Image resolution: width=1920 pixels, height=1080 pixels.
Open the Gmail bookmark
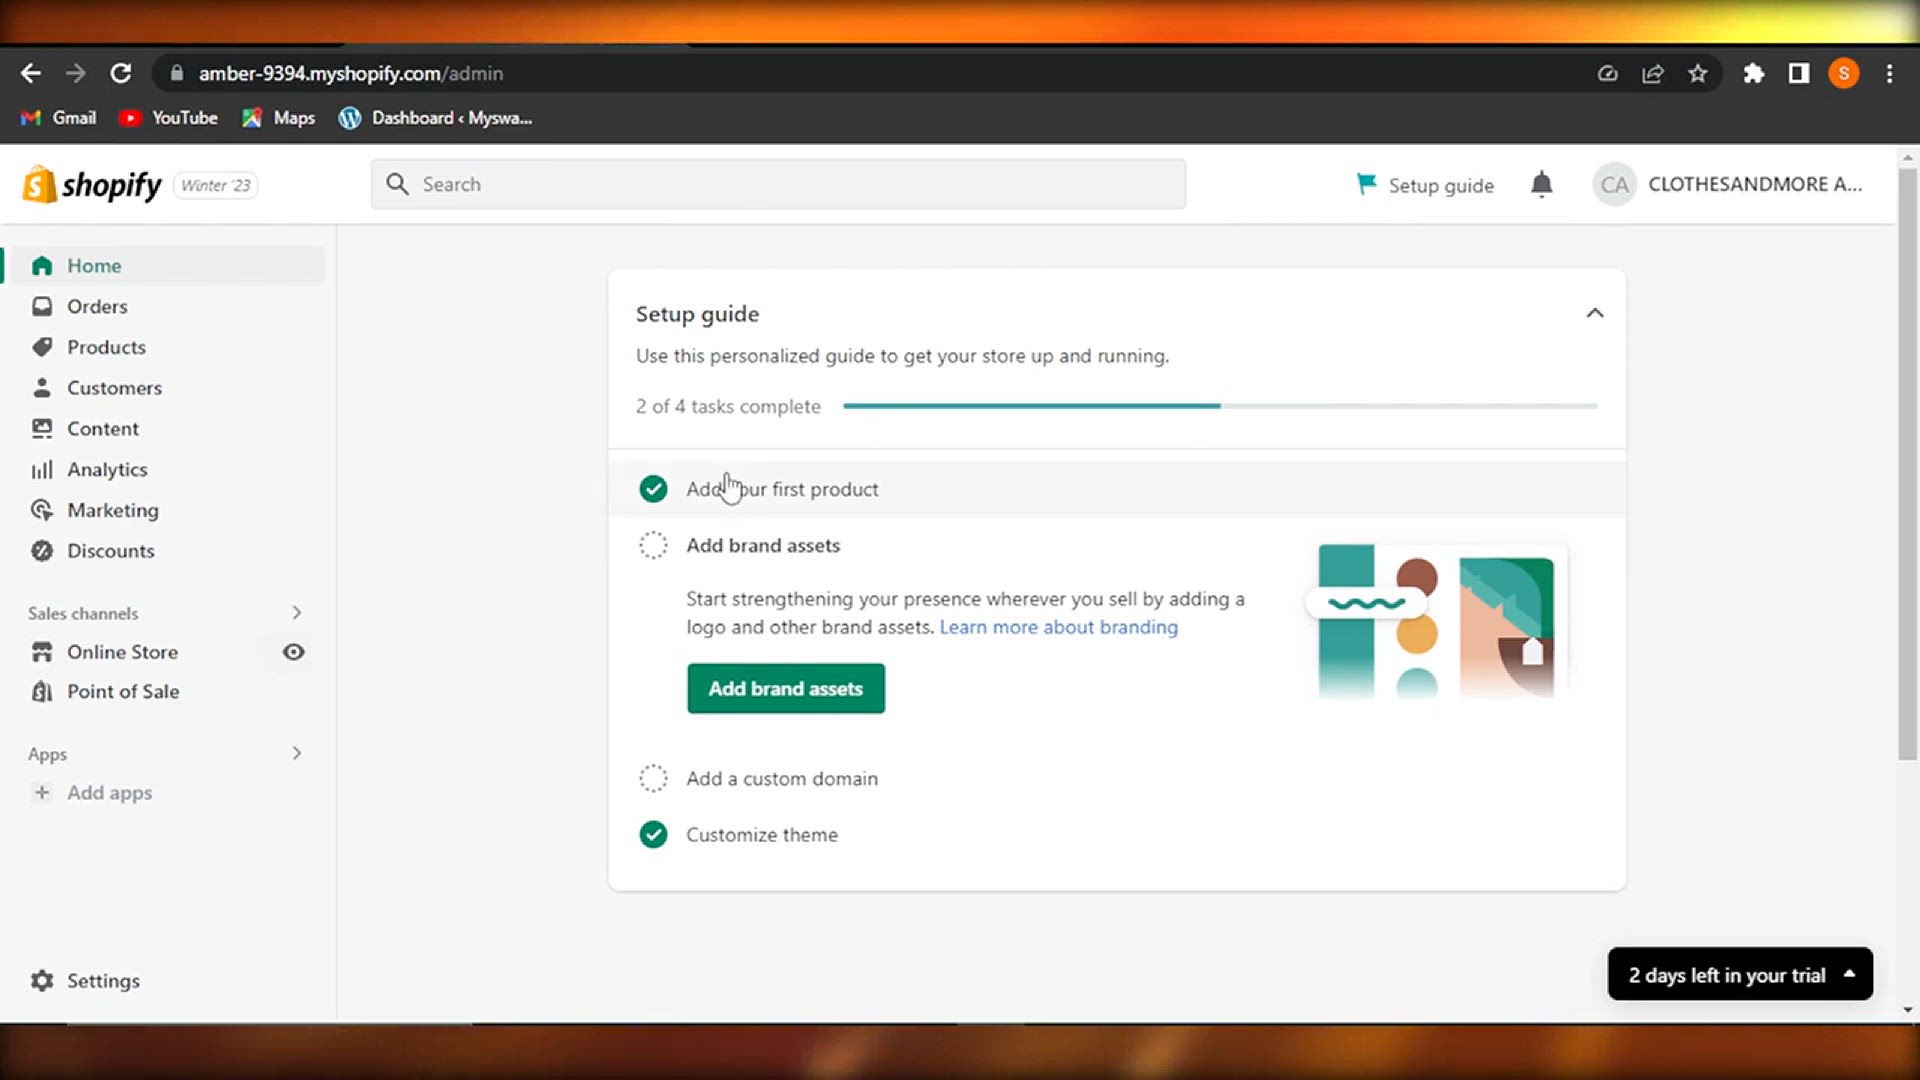[59, 118]
